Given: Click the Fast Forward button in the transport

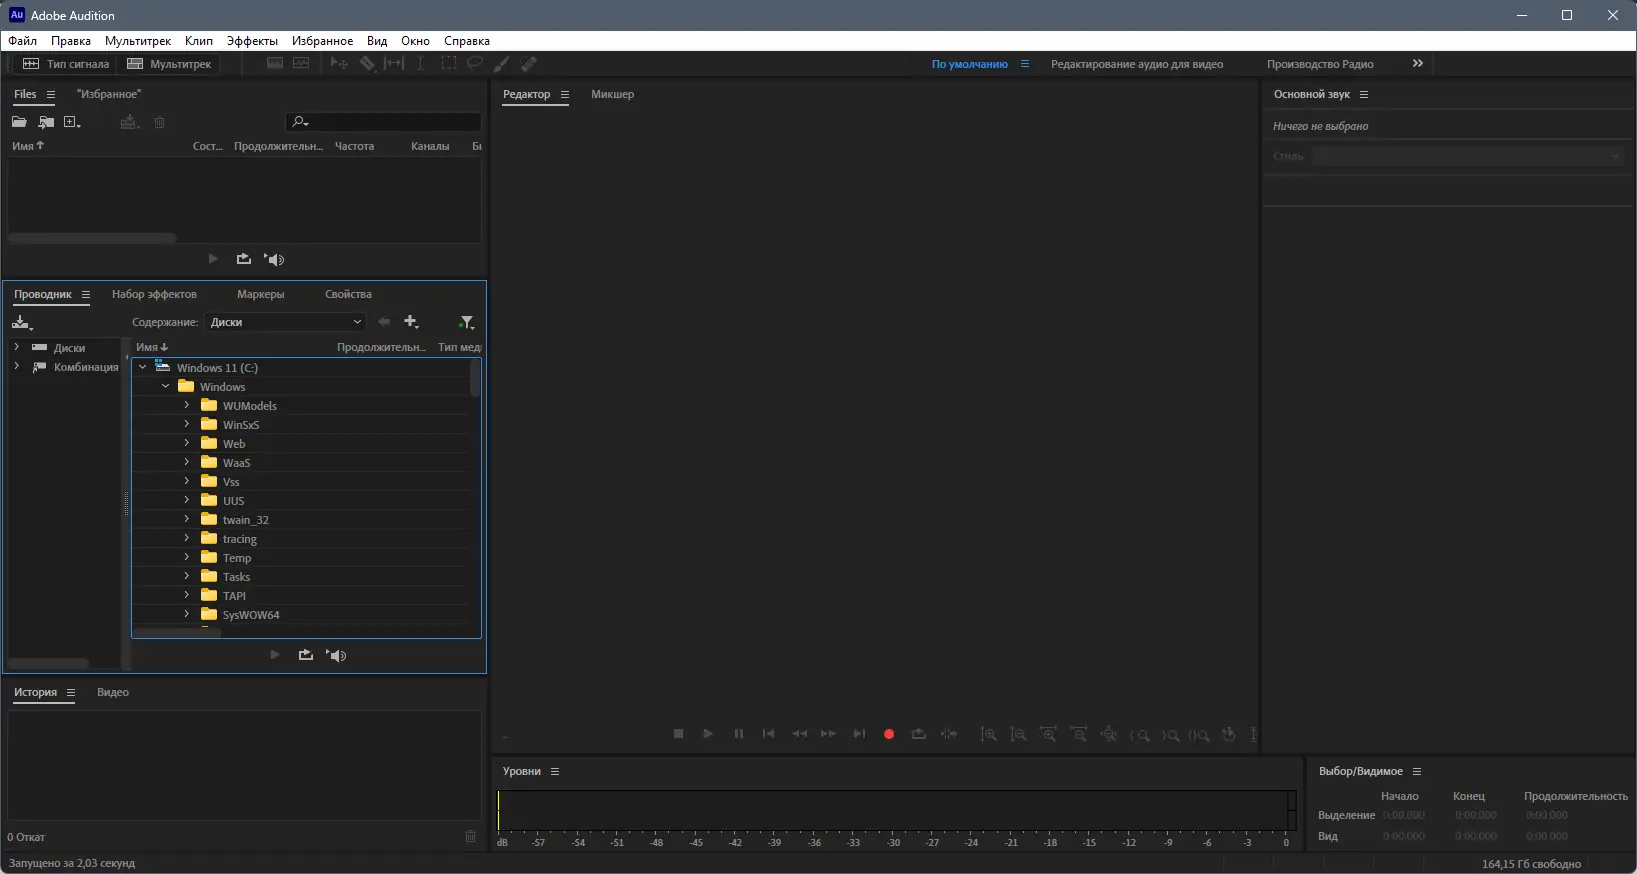Looking at the screenshot, I should pyautogui.click(x=828, y=734).
